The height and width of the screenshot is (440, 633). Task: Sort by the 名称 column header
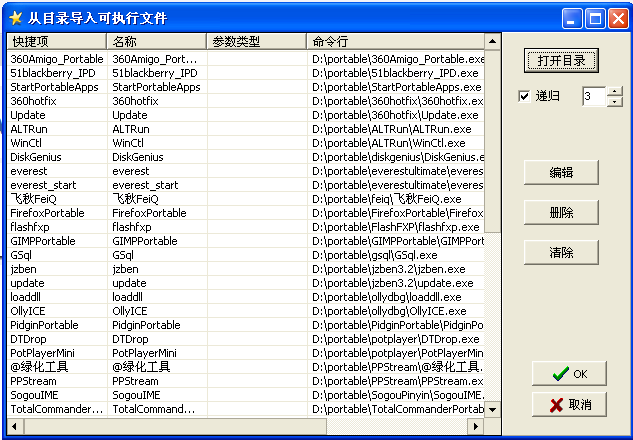157,41
